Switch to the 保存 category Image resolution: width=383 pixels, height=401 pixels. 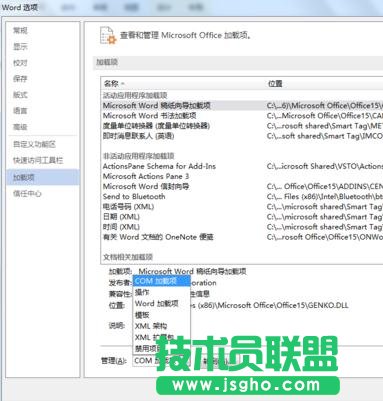point(20,79)
